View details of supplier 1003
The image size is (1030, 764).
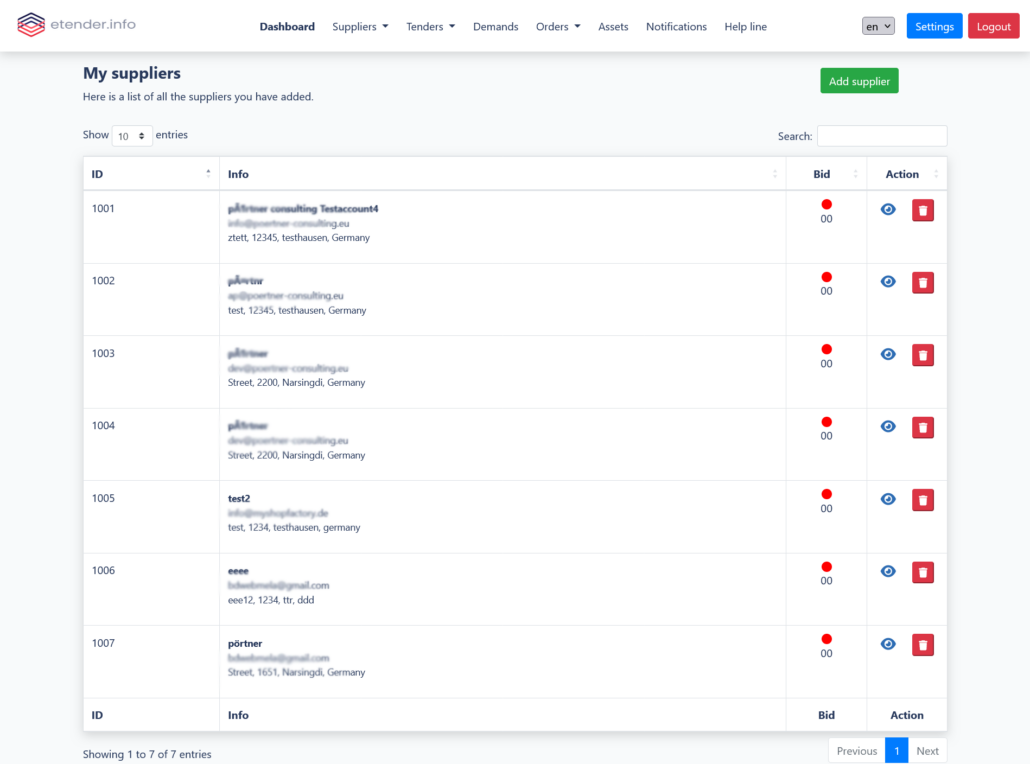tap(888, 355)
